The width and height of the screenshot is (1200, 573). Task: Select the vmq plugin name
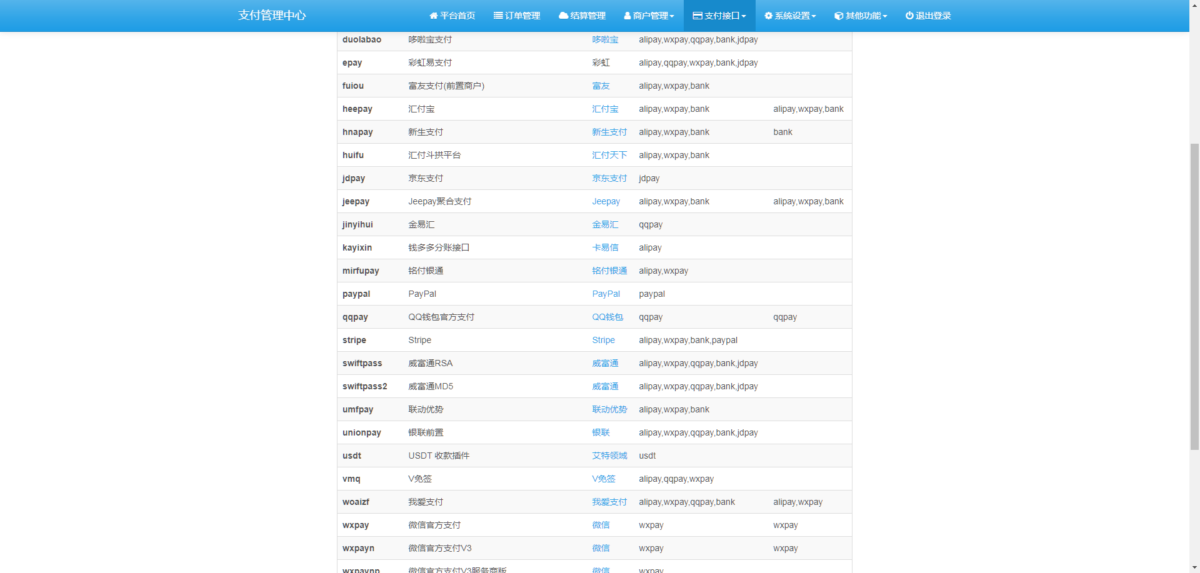[x=351, y=479]
